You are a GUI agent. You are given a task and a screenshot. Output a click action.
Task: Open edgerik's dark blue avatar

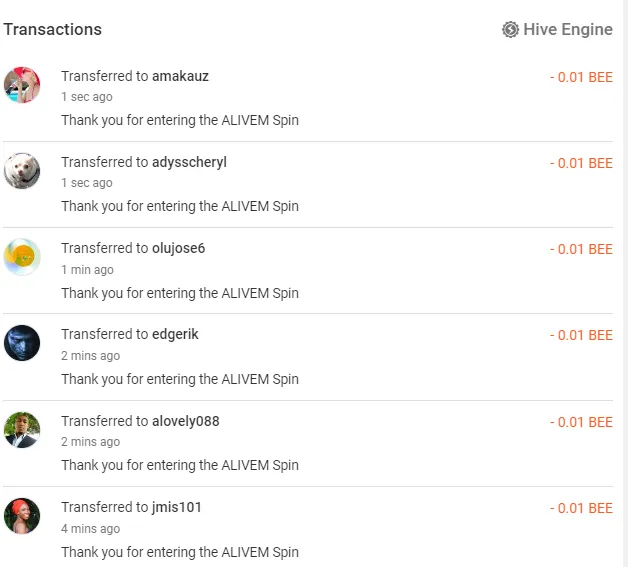22,343
